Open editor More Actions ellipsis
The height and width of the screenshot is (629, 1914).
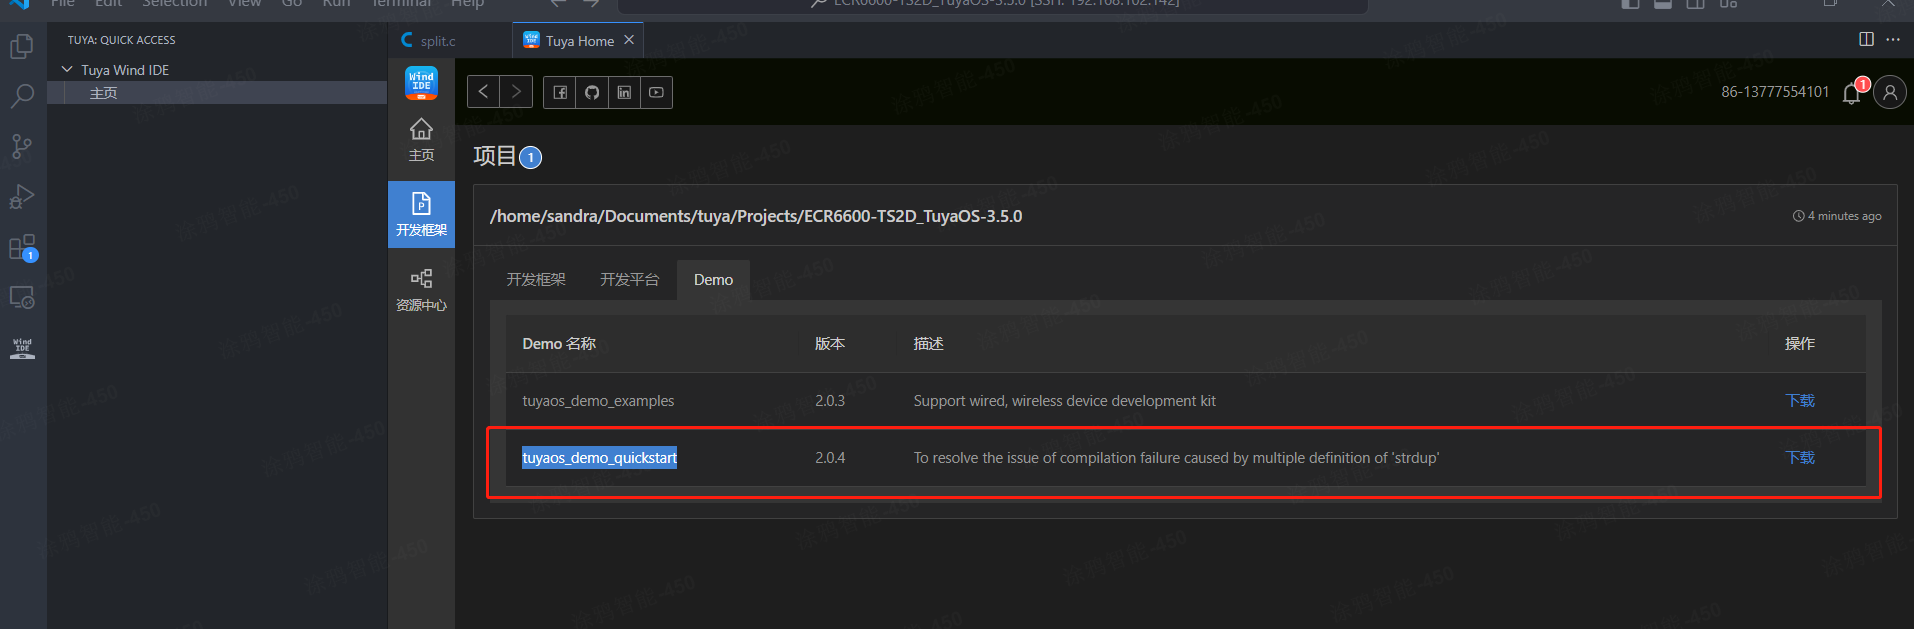(x=1893, y=39)
